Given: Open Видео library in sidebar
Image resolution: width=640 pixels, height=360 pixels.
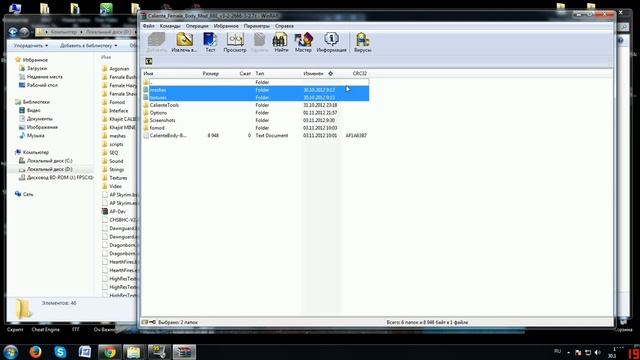Looking at the screenshot, I should point(30,110).
